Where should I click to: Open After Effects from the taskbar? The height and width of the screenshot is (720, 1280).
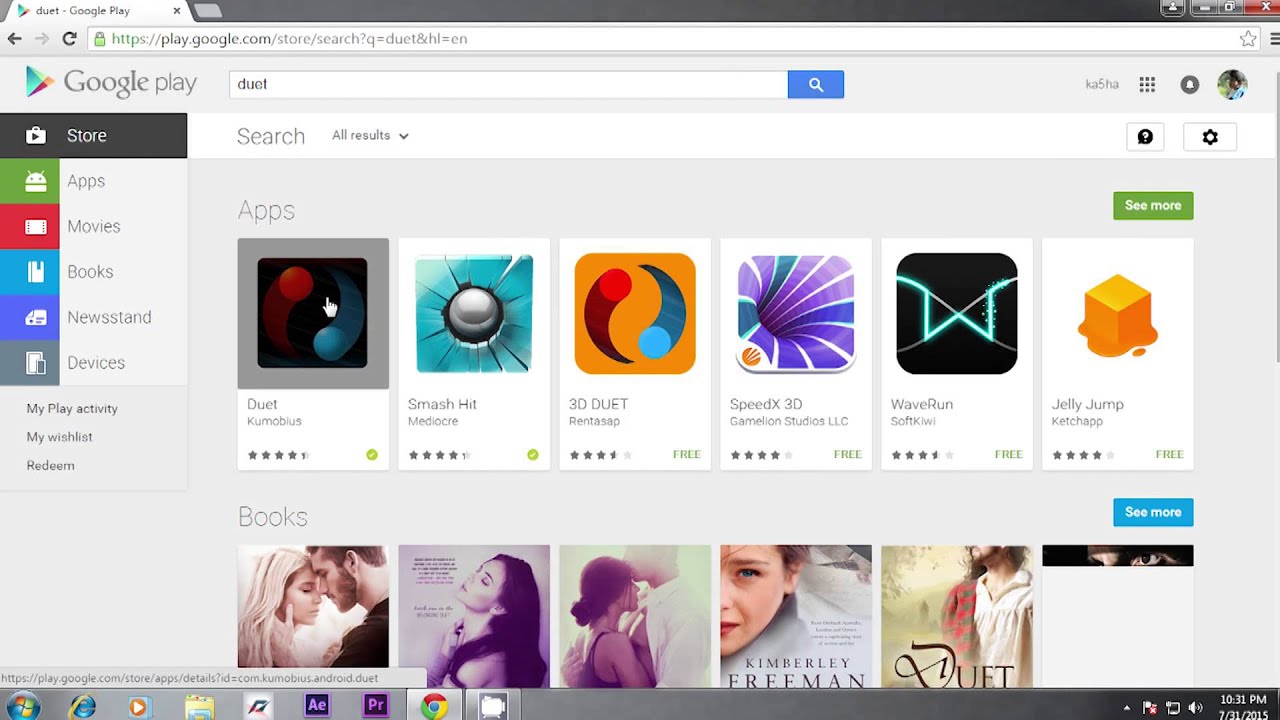[316, 705]
